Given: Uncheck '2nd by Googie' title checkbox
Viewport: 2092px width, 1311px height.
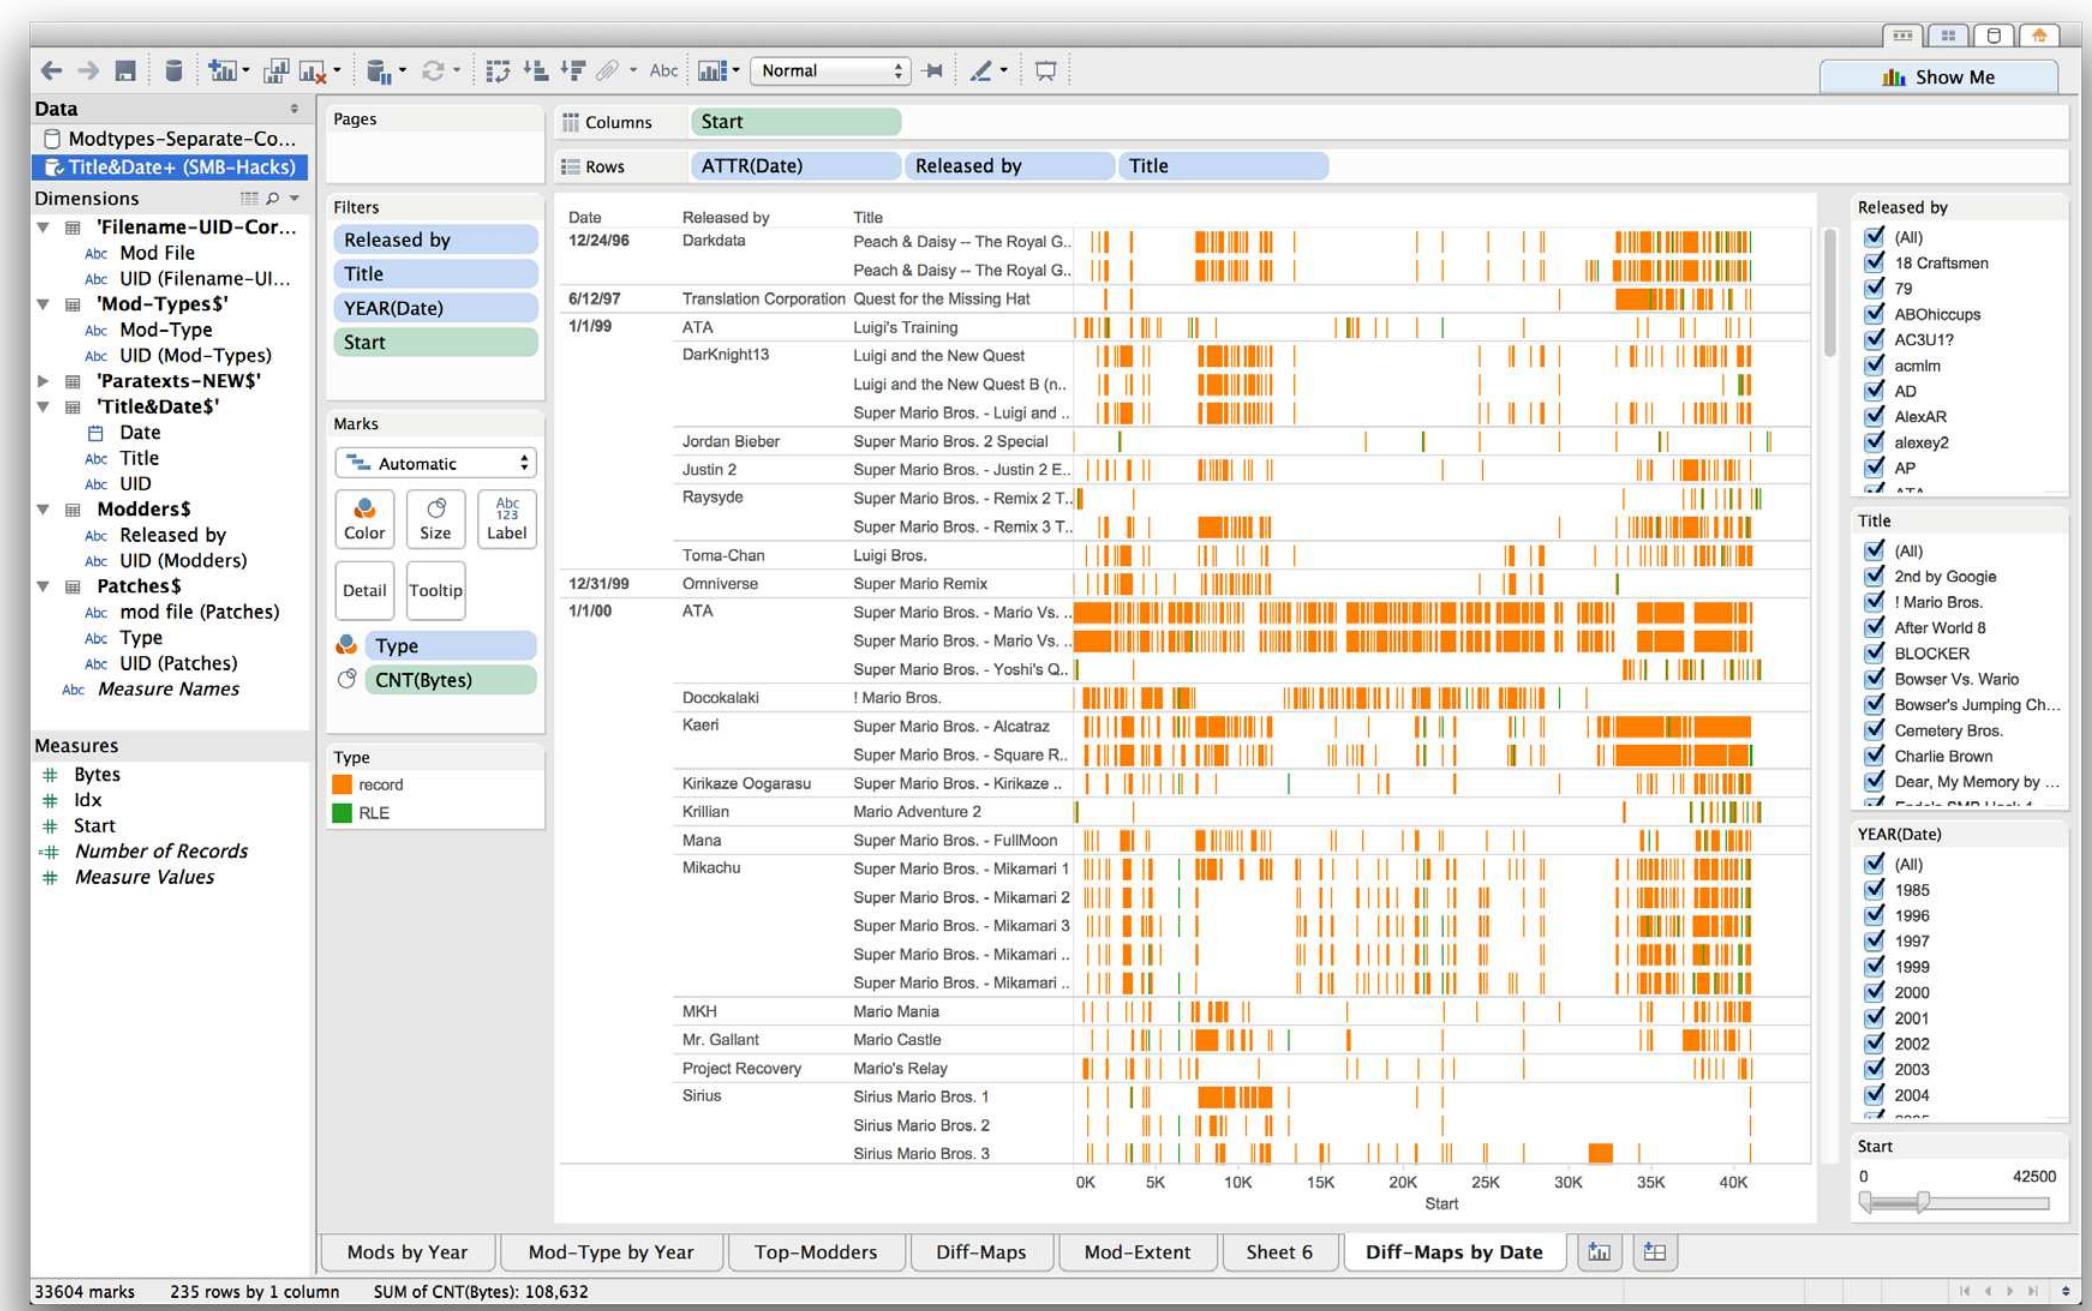Looking at the screenshot, I should pyautogui.click(x=1874, y=576).
